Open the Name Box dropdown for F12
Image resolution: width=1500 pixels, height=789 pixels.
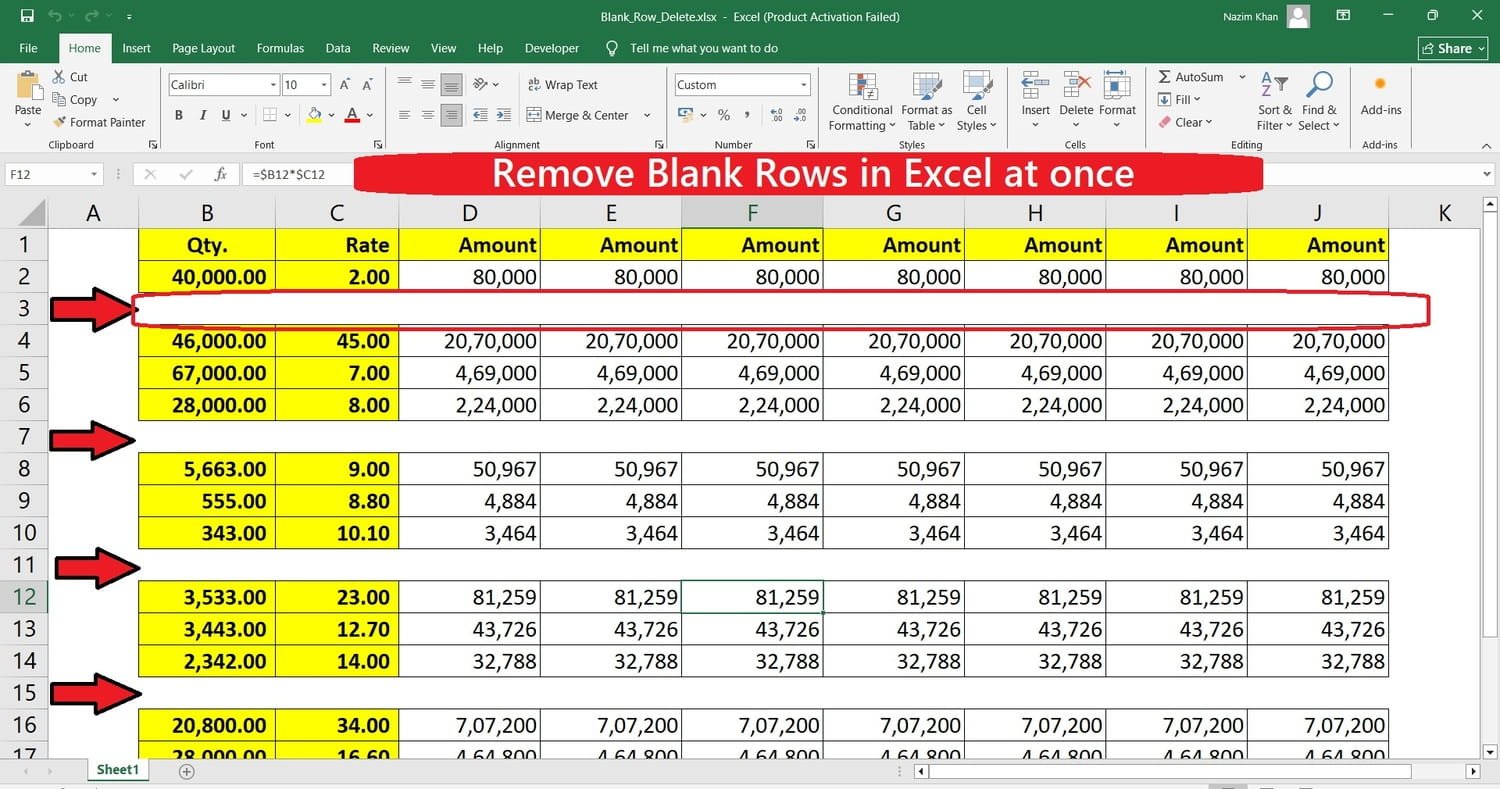coord(94,174)
